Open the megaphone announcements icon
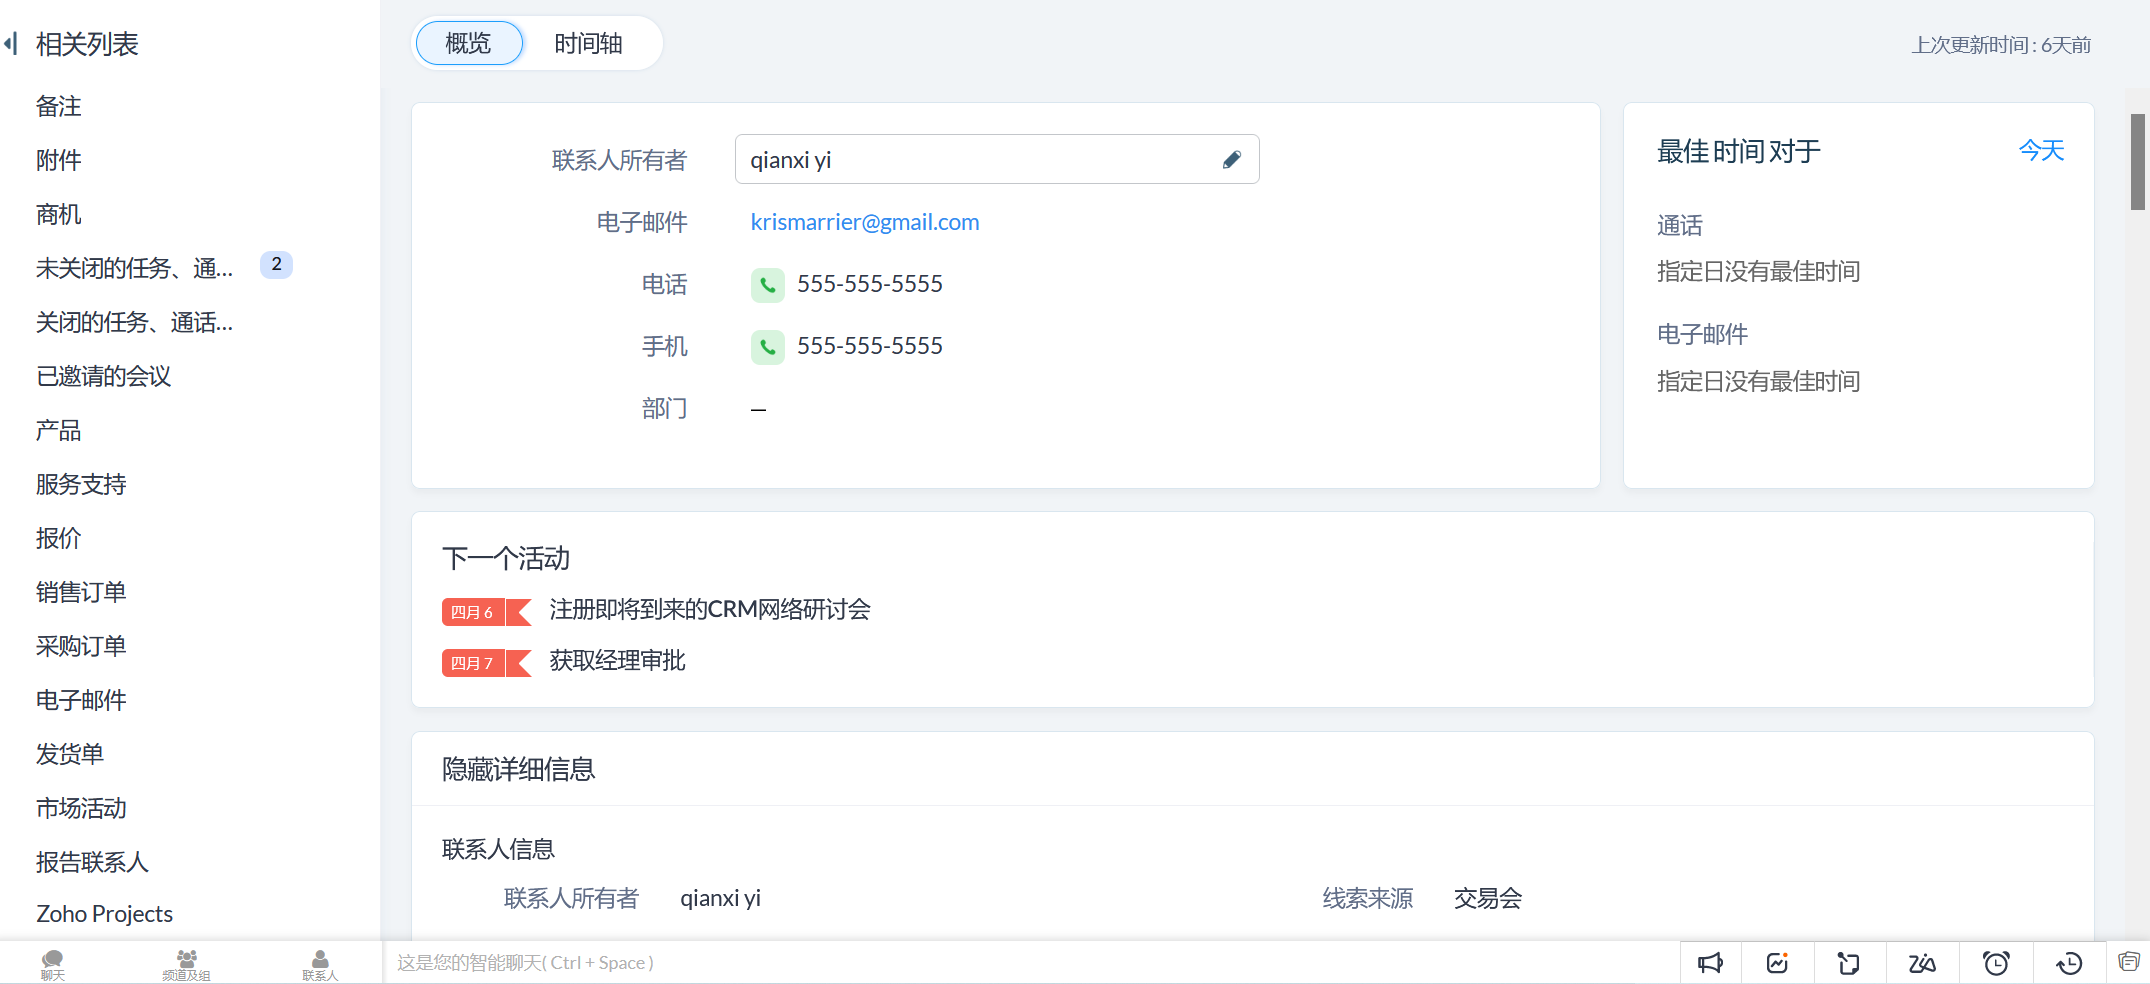 (x=1710, y=963)
